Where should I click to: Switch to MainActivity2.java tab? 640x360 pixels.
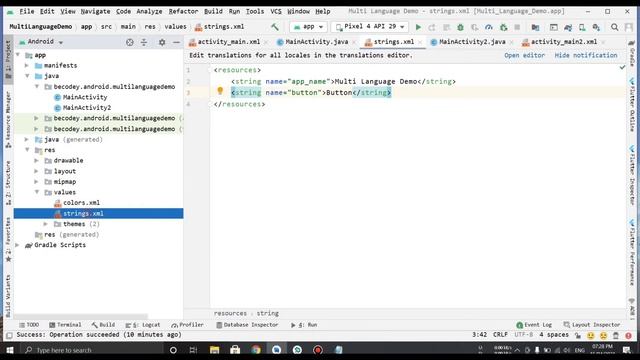[x=472, y=42]
